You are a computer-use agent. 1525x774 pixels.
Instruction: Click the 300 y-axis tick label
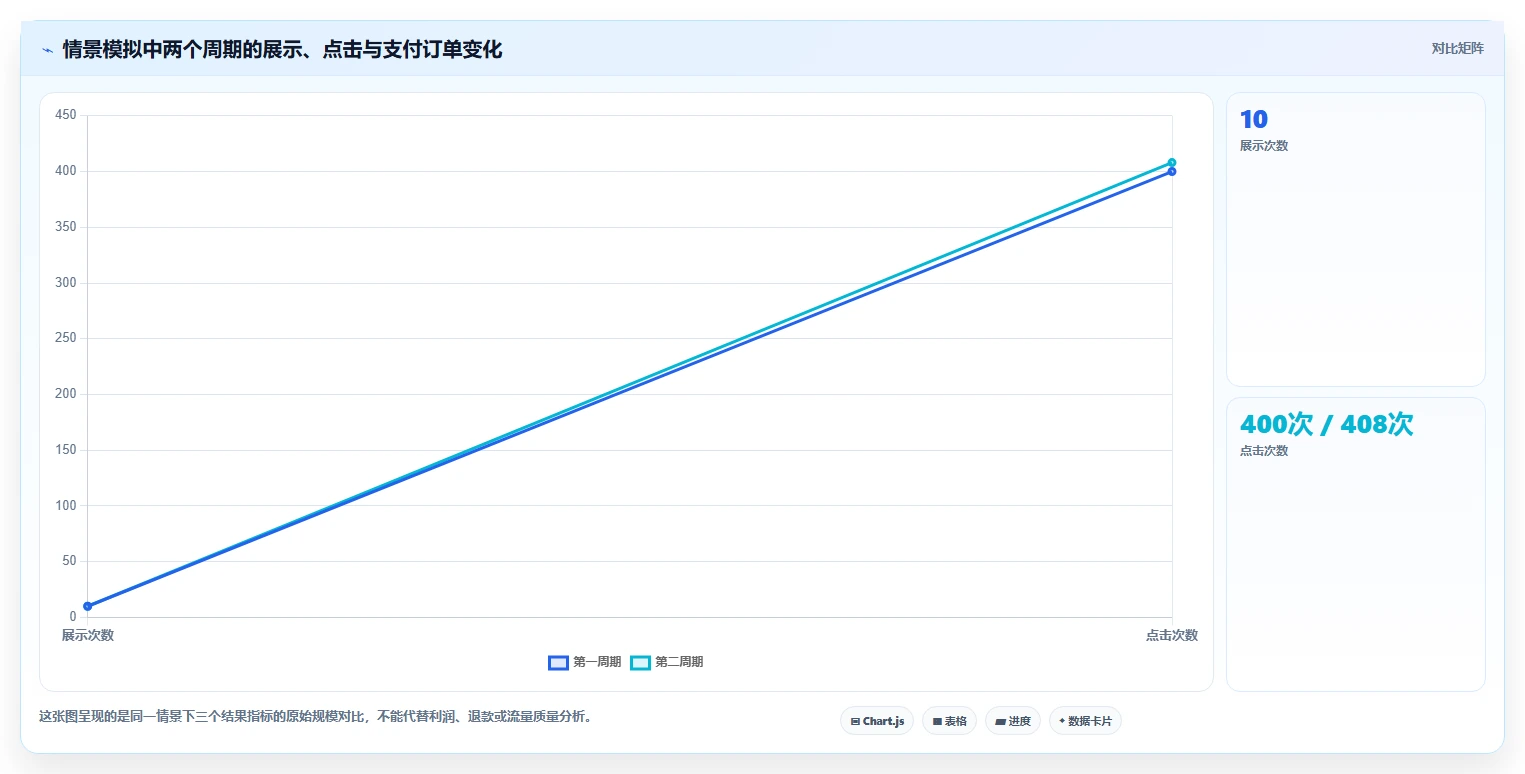pyautogui.click(x=66, y=283)
